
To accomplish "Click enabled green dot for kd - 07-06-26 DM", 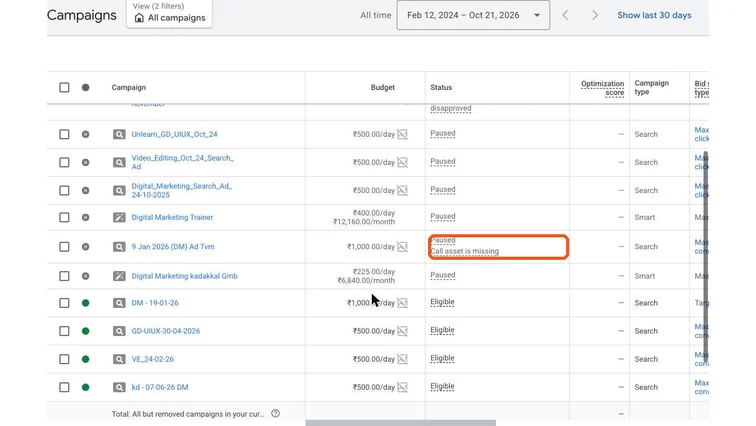I will (x=85, y=387).
